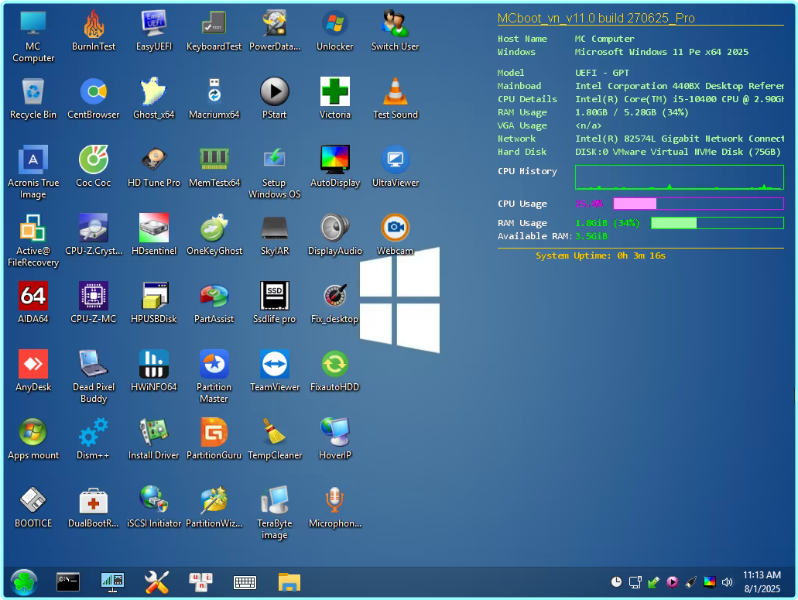
Task: Select the MemTestx64 icon
Action: 214,167
